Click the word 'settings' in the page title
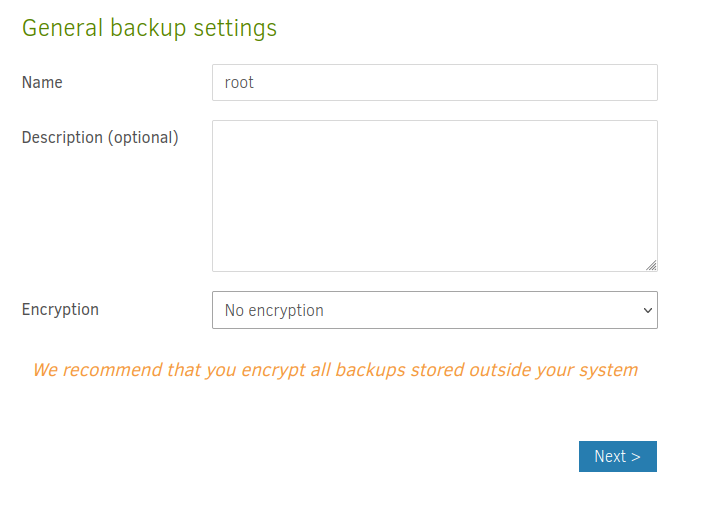This screenshot has width=702, height=505. [x=236, y=28]
